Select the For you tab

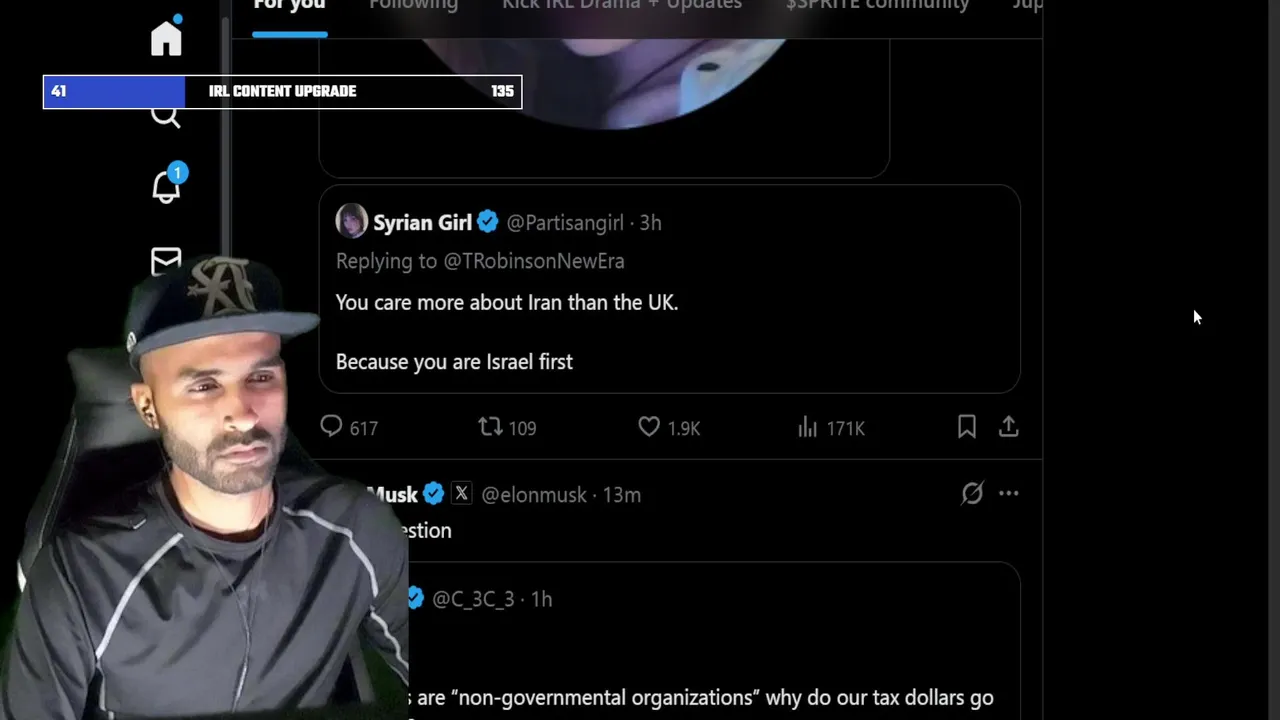coord(289,5)
